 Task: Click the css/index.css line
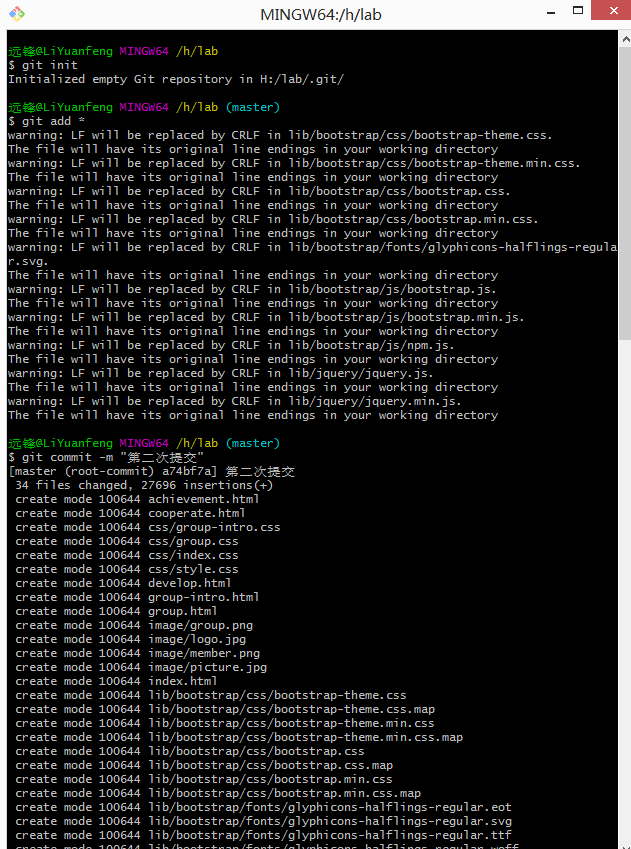pos(127,555)
